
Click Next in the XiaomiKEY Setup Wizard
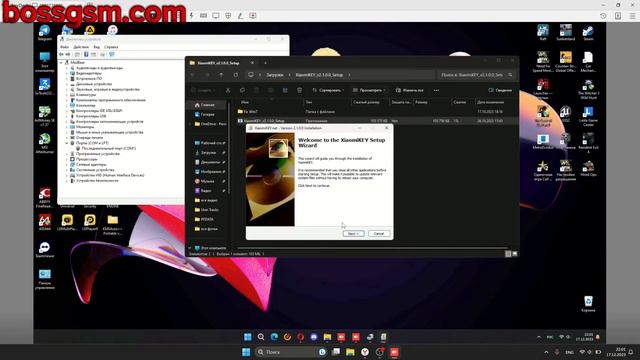coord(353,233)
